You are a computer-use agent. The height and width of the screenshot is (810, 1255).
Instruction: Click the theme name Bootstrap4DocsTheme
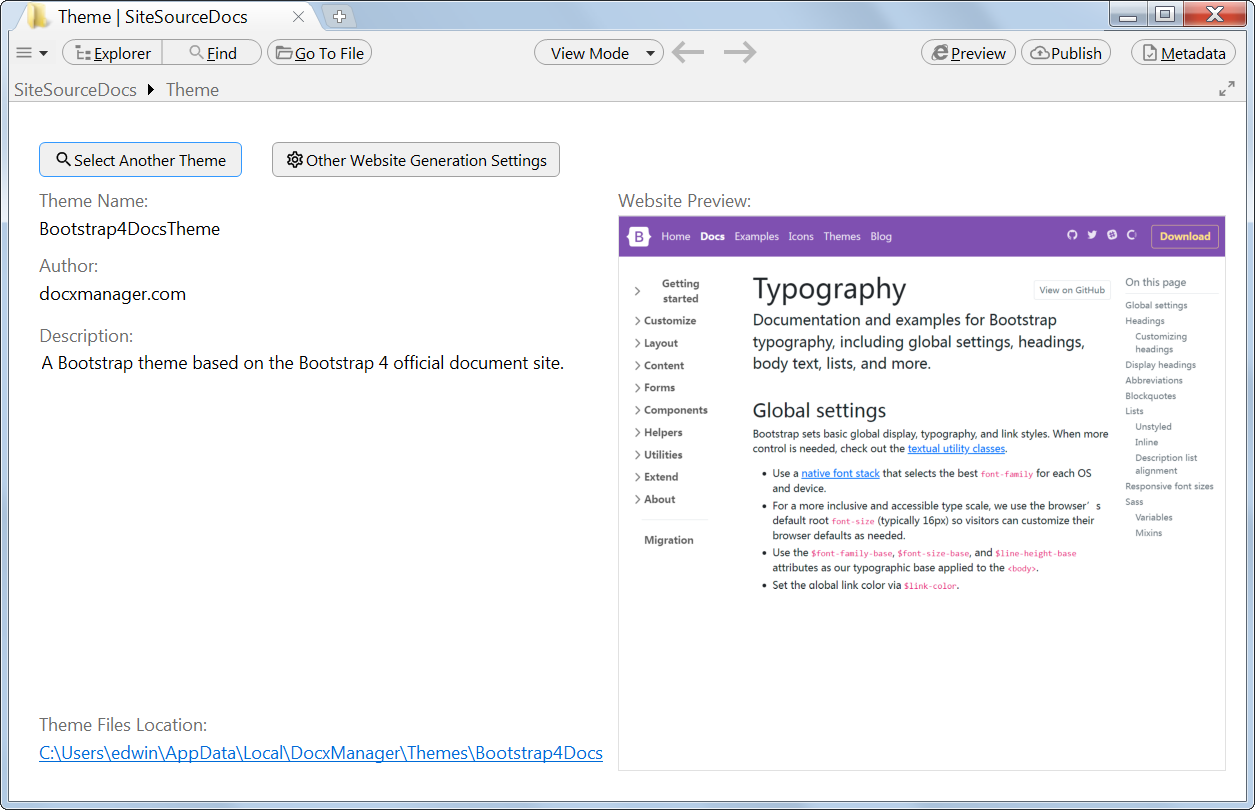[x=130, y=229]
